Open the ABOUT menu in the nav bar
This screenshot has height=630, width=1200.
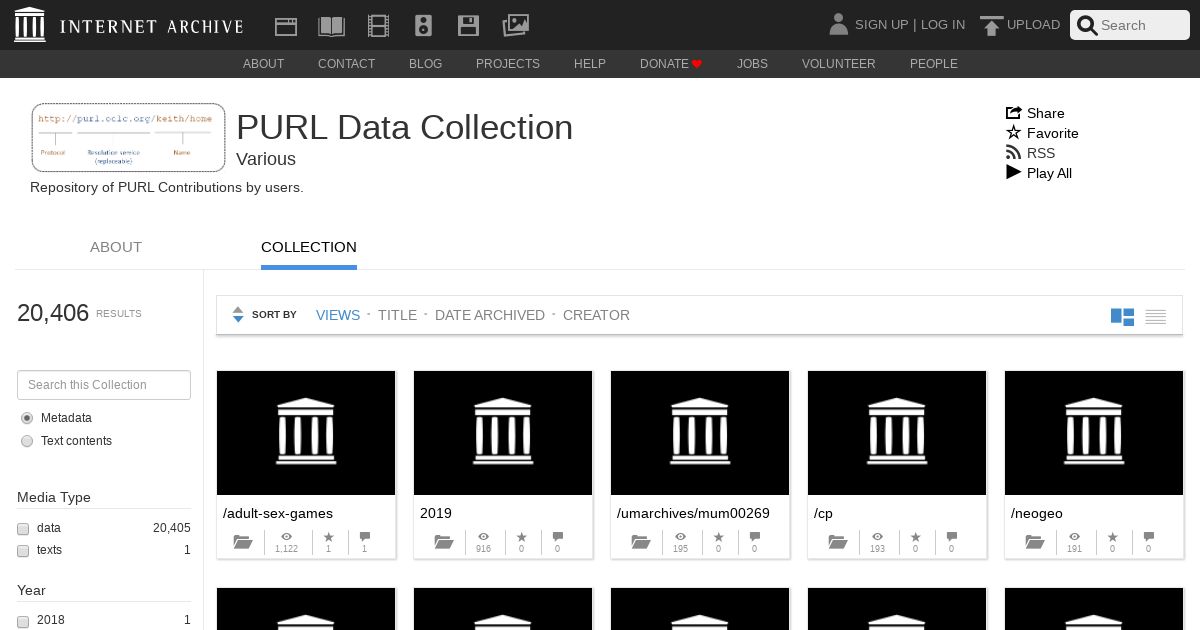pyautogui.click(x=264, y=64)
